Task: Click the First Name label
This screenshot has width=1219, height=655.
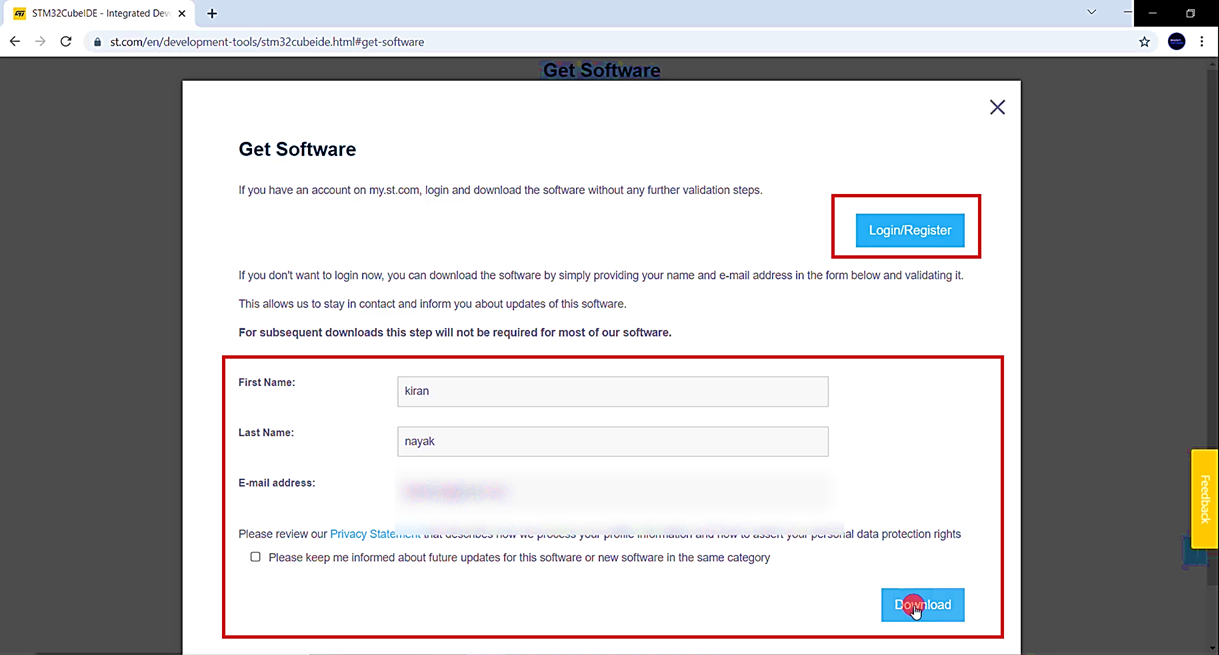Action: pos(267,382)
